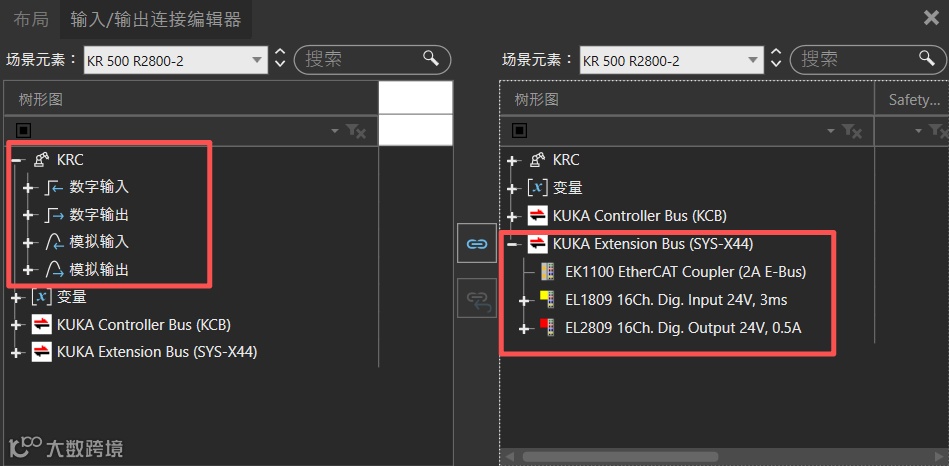949x466 pixels.
Task: Expand the EL1809 16Ch. Dig. Input node
Action: click(525, 300)
